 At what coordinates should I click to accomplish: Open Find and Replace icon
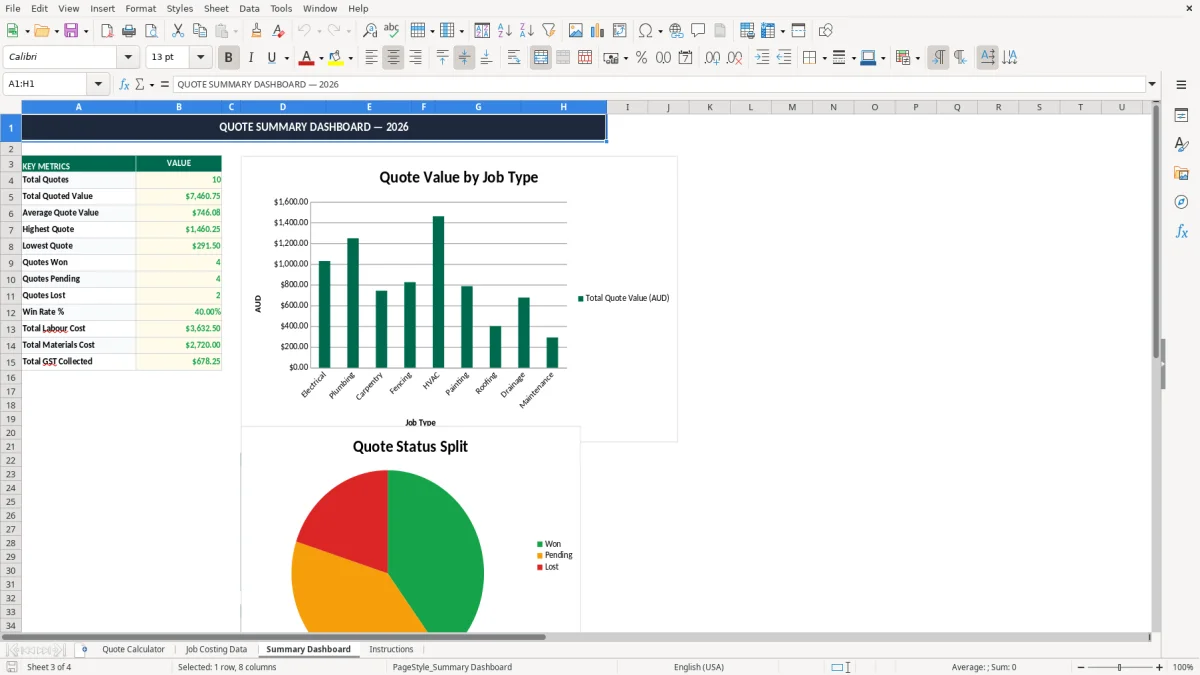click(370, 31)
